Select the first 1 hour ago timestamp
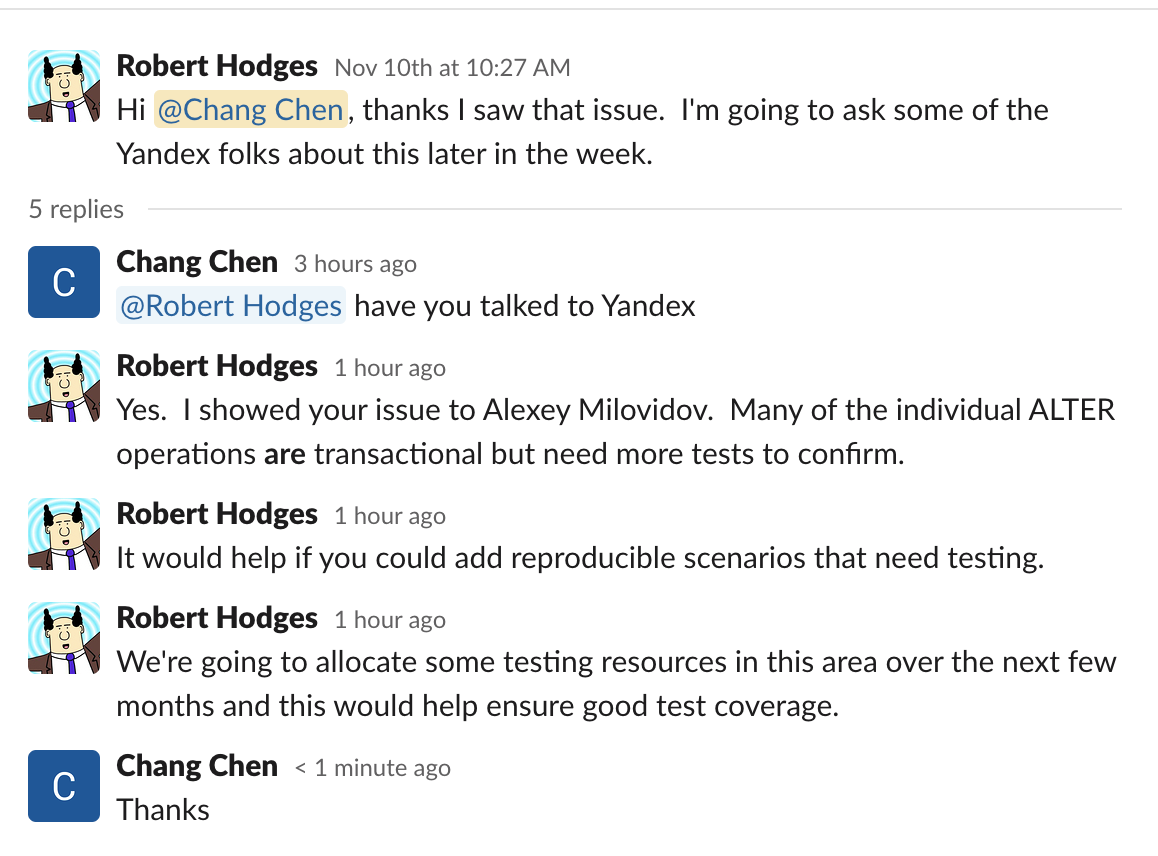 pos(389,368)
